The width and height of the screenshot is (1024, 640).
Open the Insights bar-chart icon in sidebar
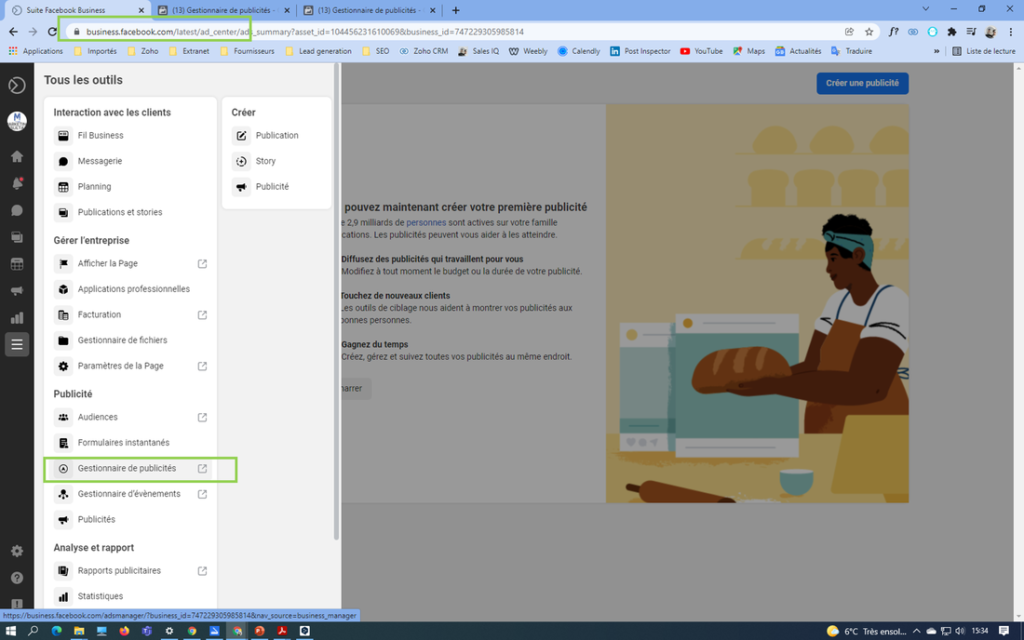pos(16,318)
